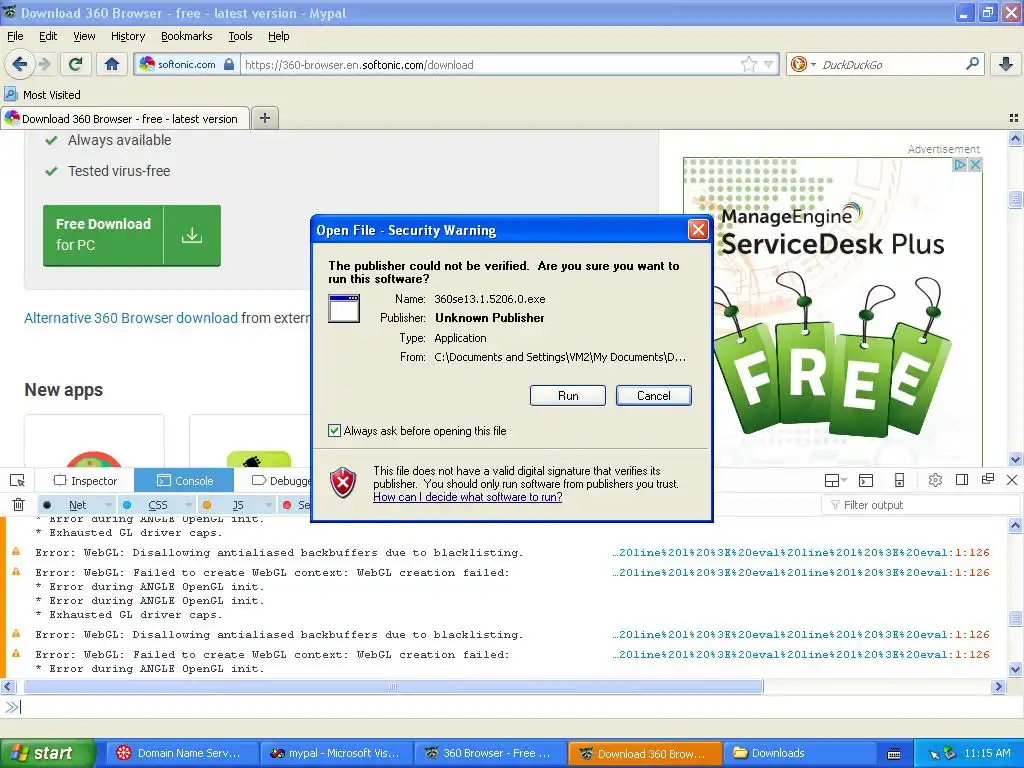Toggle the Net console filter
1024x768 pixels.
70,505
